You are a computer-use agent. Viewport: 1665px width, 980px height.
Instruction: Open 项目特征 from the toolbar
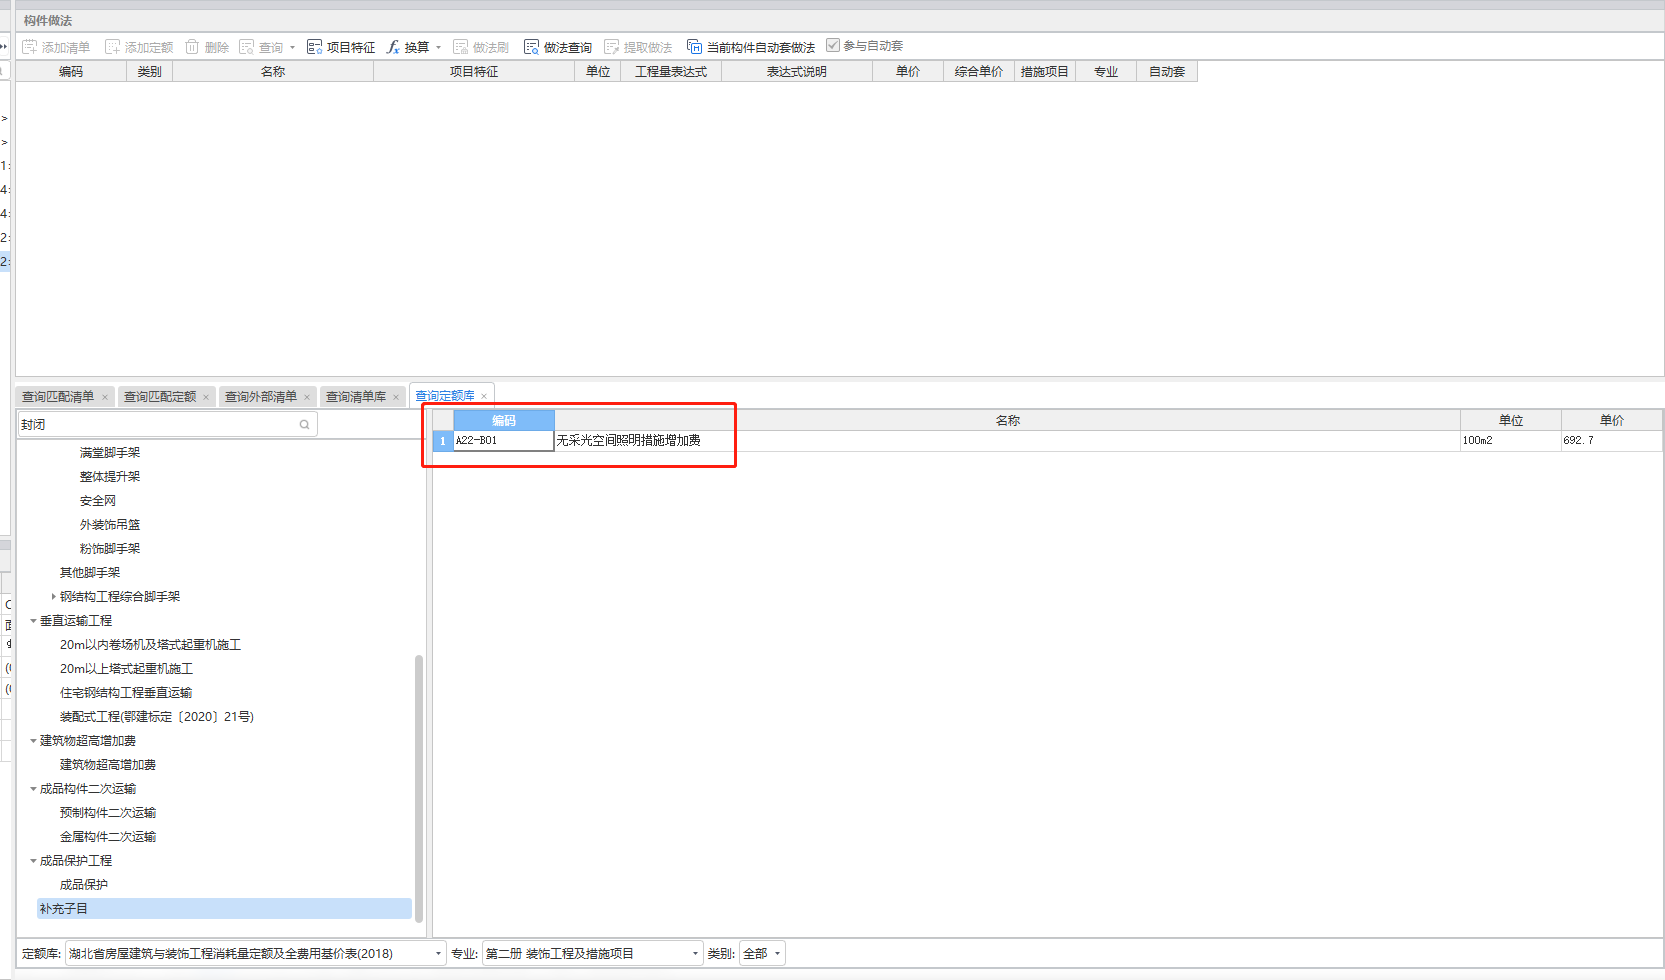pyautogui.click(x=341, y=47)
